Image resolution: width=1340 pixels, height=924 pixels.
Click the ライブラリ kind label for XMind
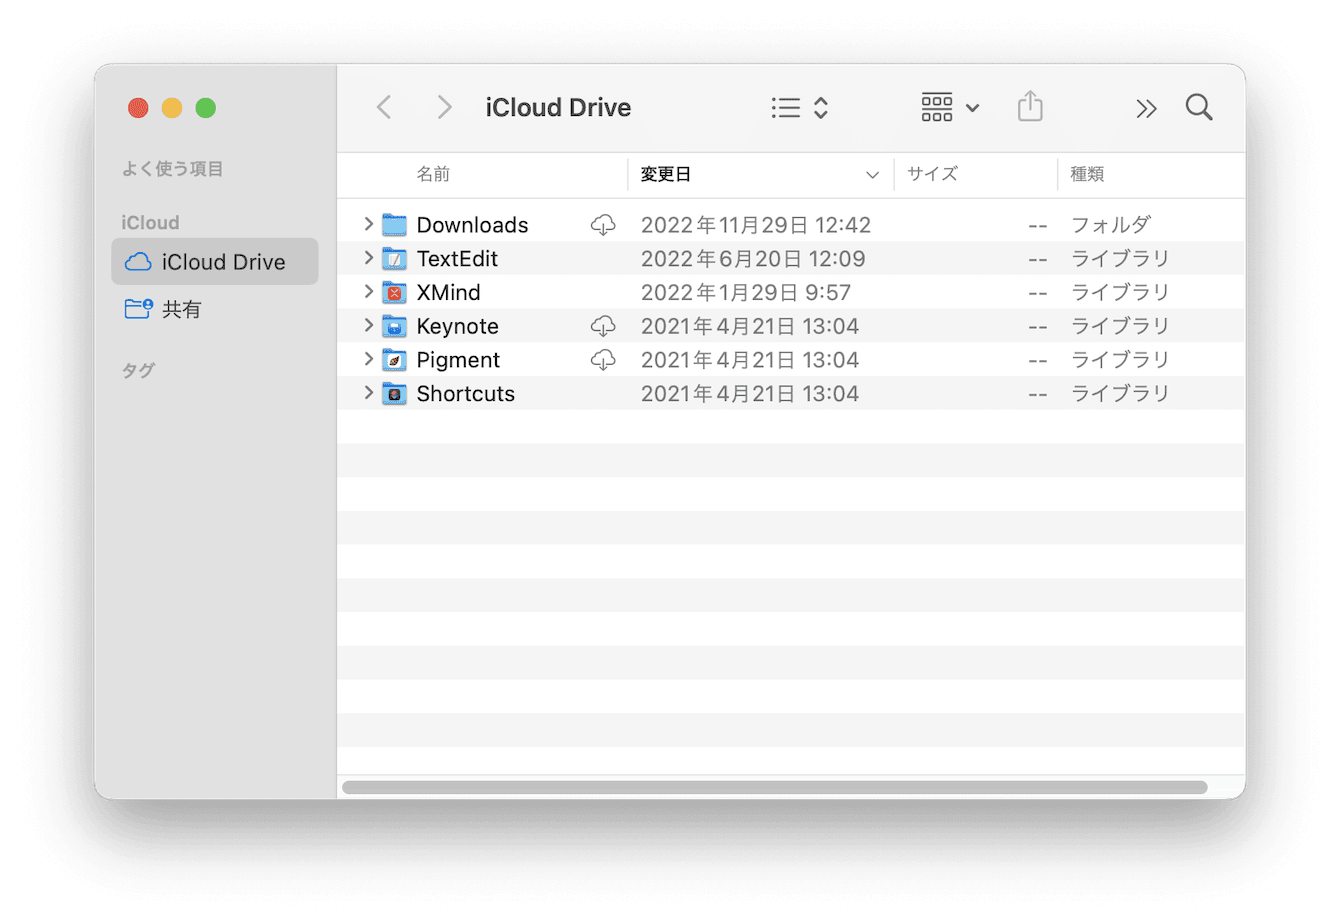coord(1120,292)
